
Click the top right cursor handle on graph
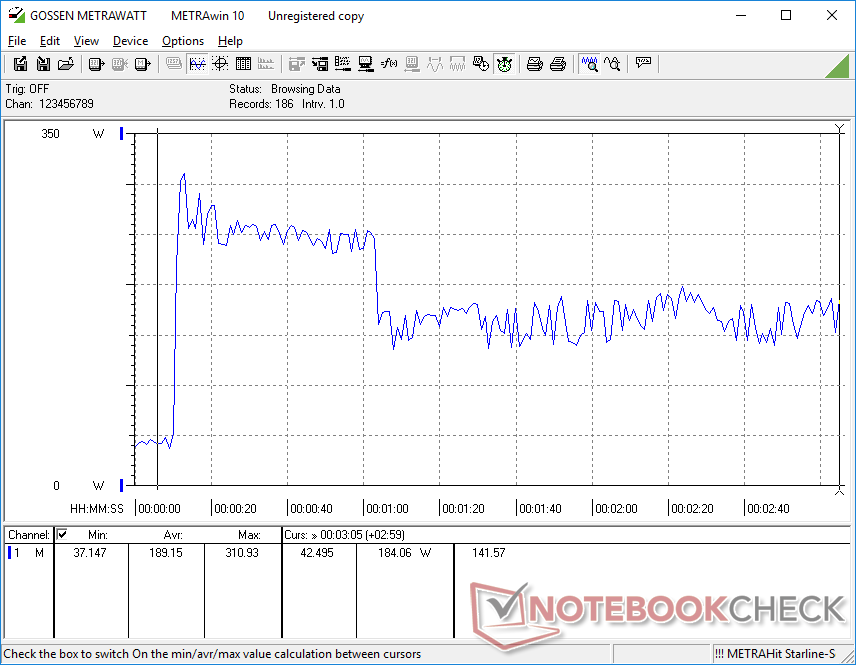pos(840,129)
